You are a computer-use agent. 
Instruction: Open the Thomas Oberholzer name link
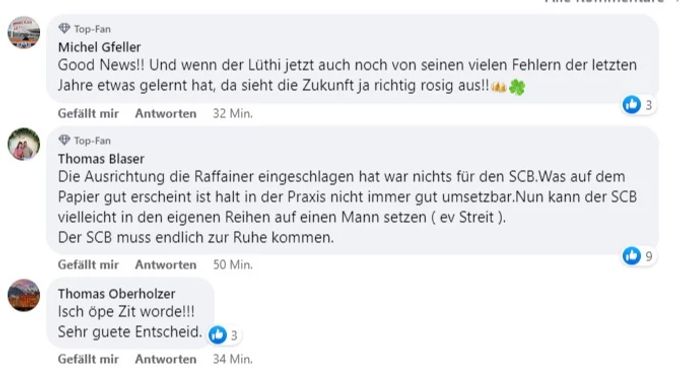[117, 293]
